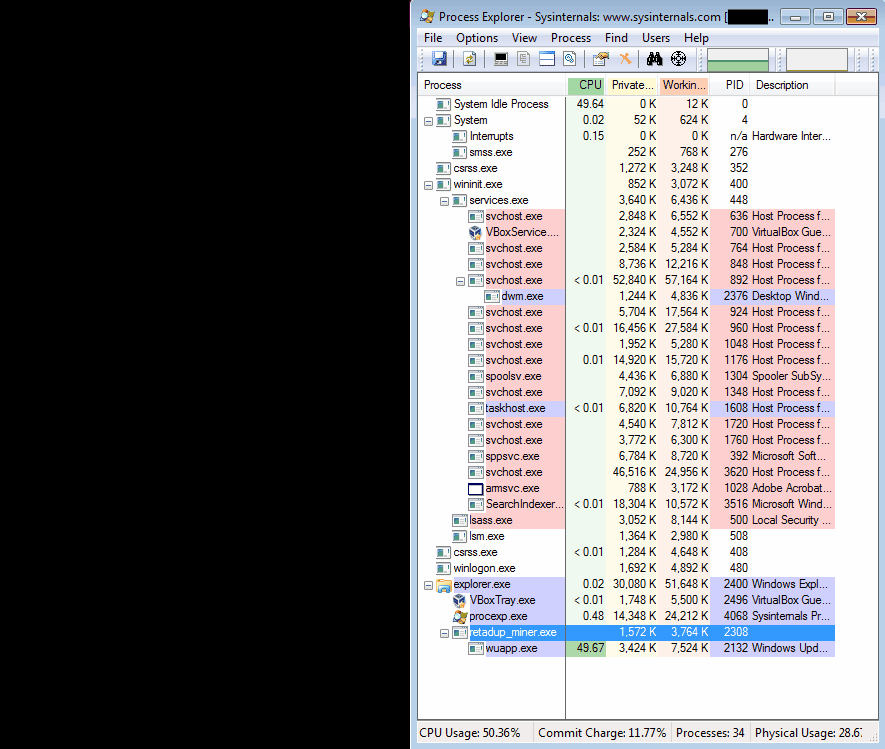Click the Process Explorer title bar icon
Viewport: 885px width, 749px height.
point(427,16)
